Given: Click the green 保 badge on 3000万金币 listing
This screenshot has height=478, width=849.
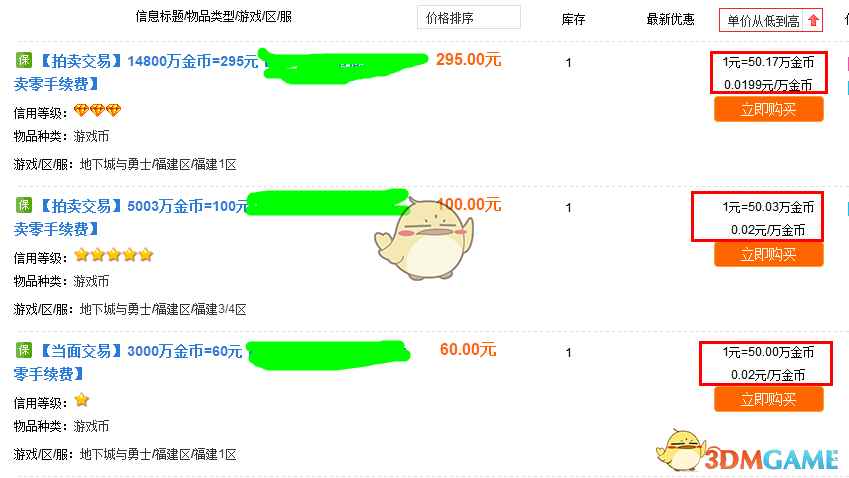Looking at the screenshot, I should (x=24, y=350).
